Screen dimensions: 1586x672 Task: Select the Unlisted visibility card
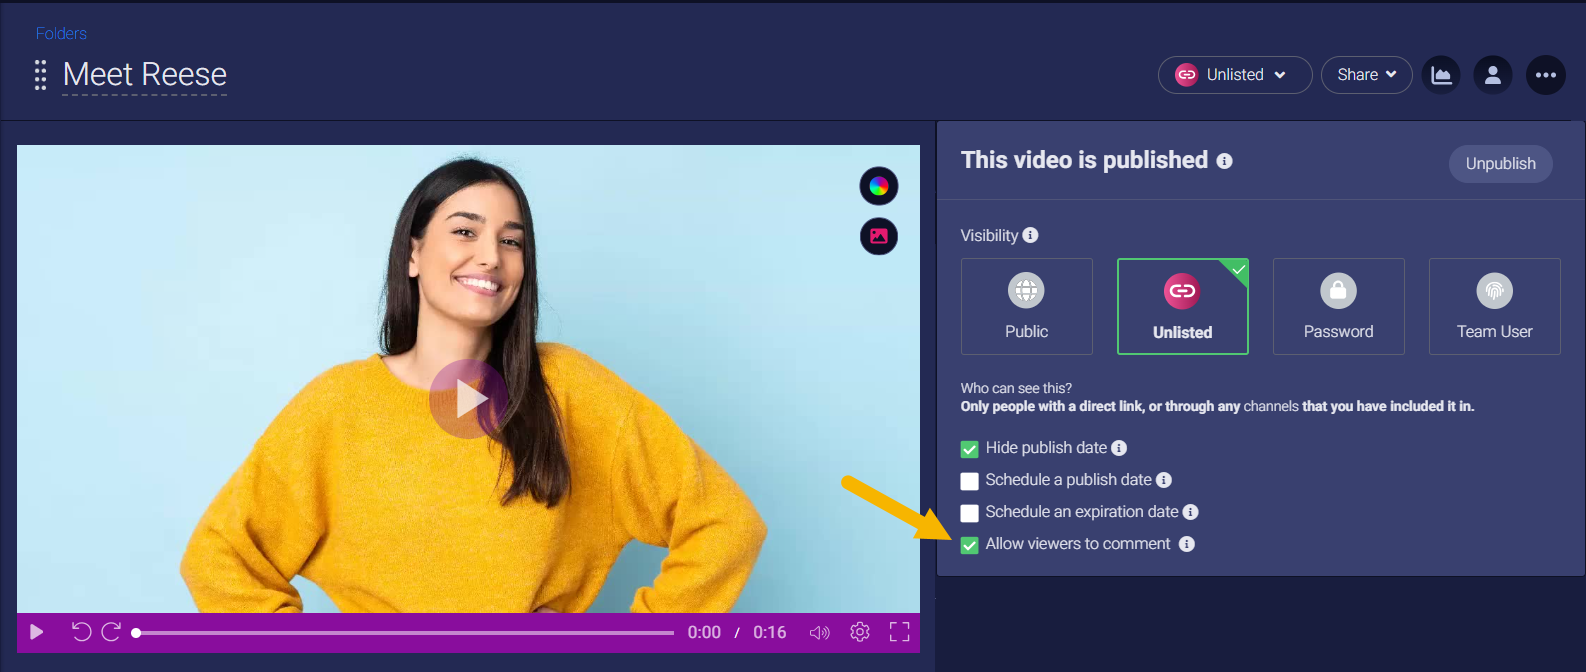pos(1183,306)
